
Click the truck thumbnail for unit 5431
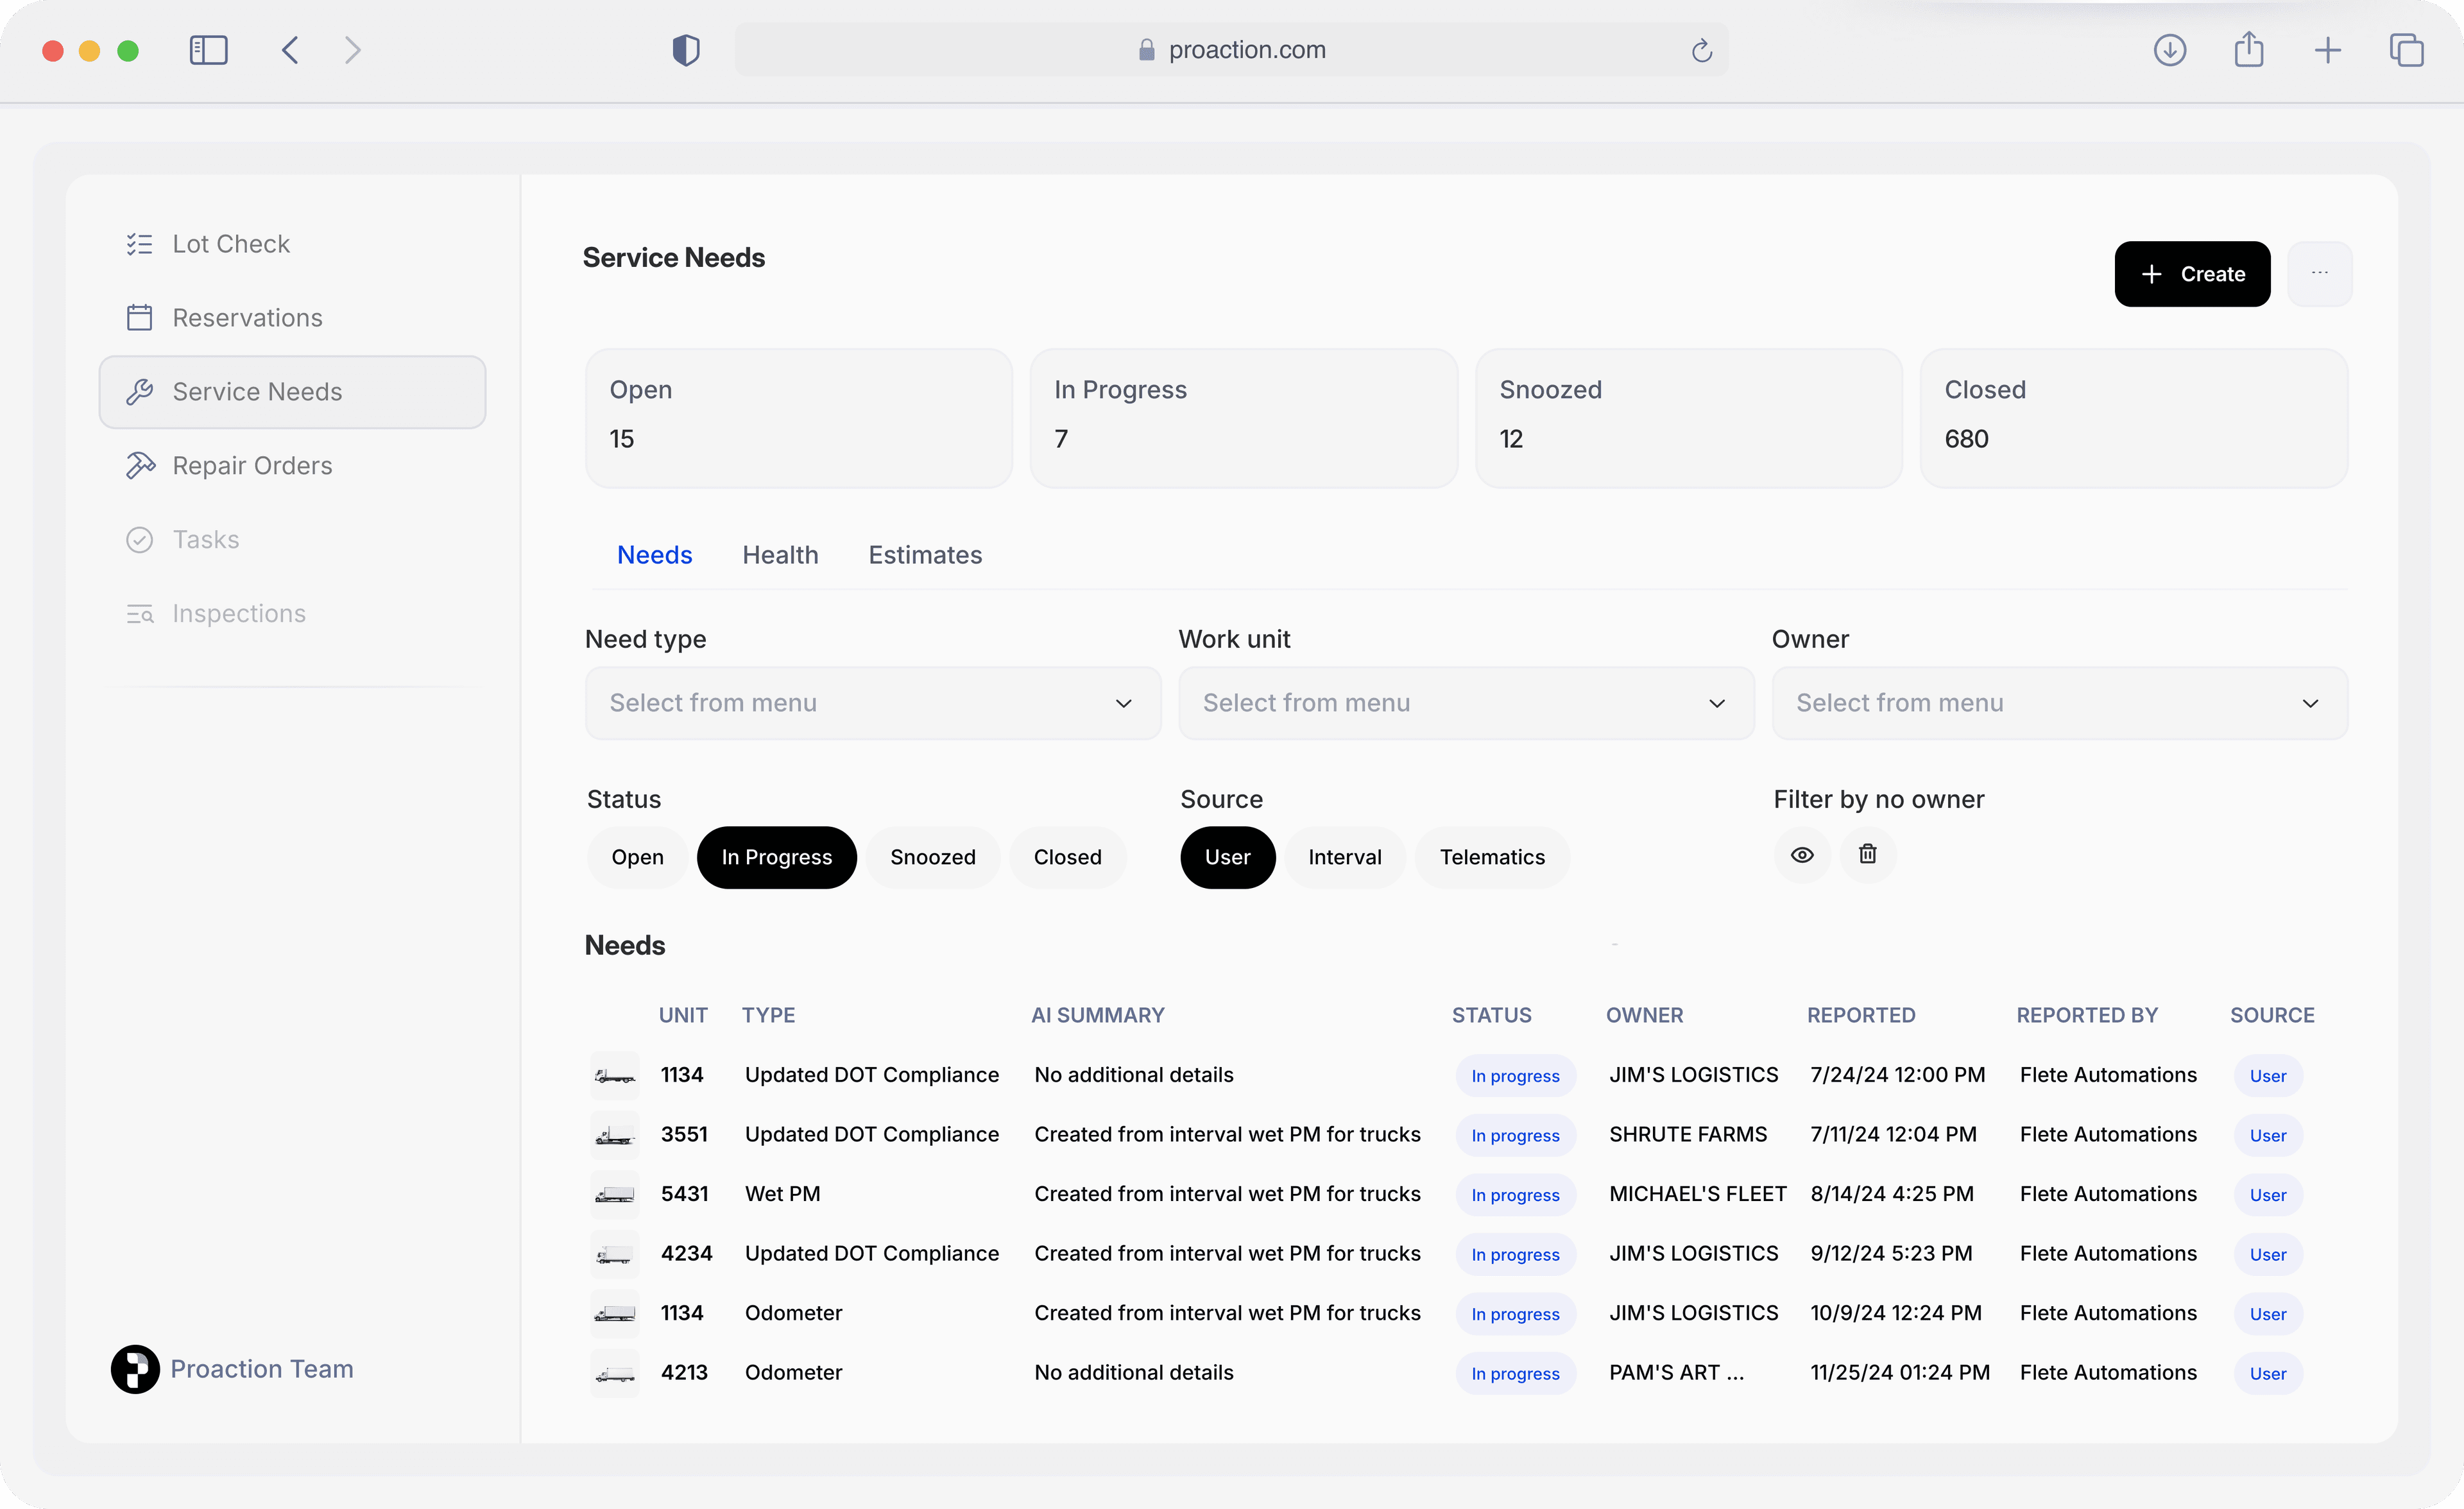click(614, 1194)
